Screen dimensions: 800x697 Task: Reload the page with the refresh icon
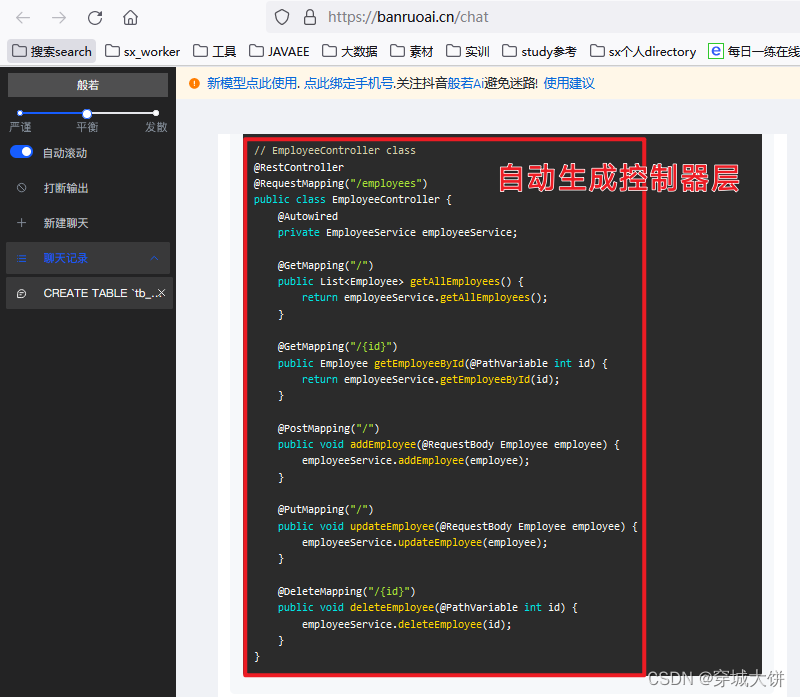click(x=95, y=18)
